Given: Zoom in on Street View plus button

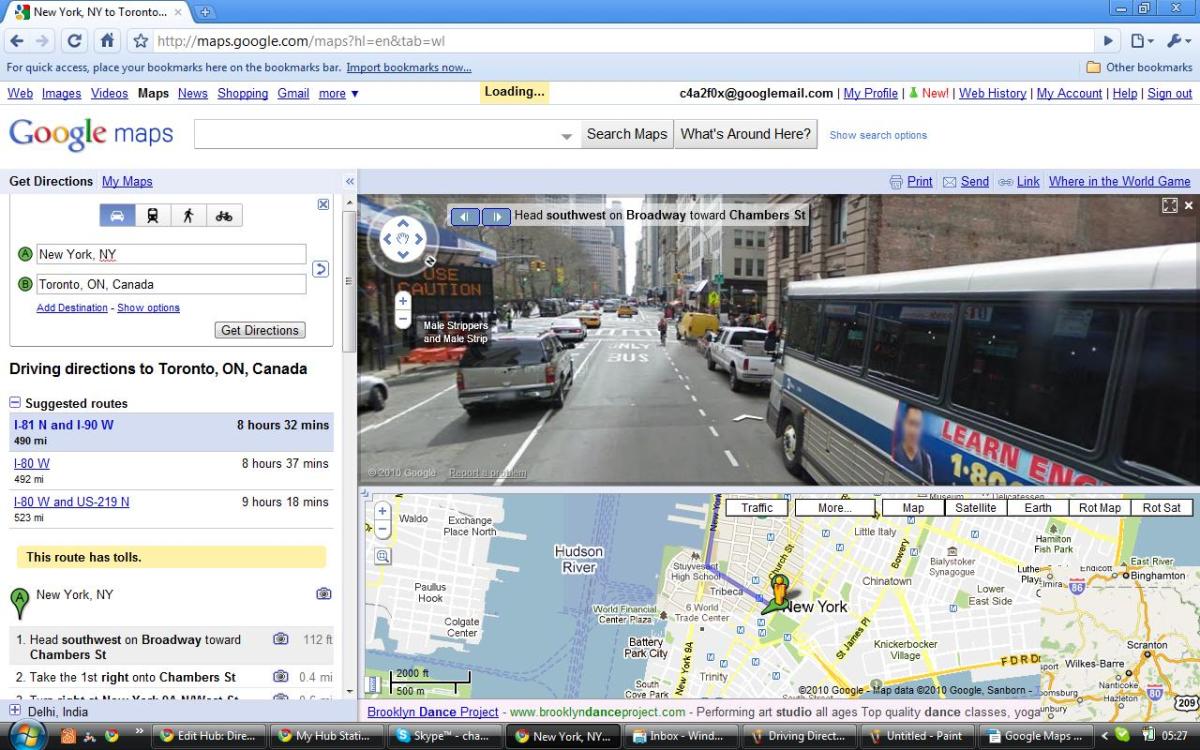Looking at the screenshot, I should pyautogui.click(x=403, y=301).
